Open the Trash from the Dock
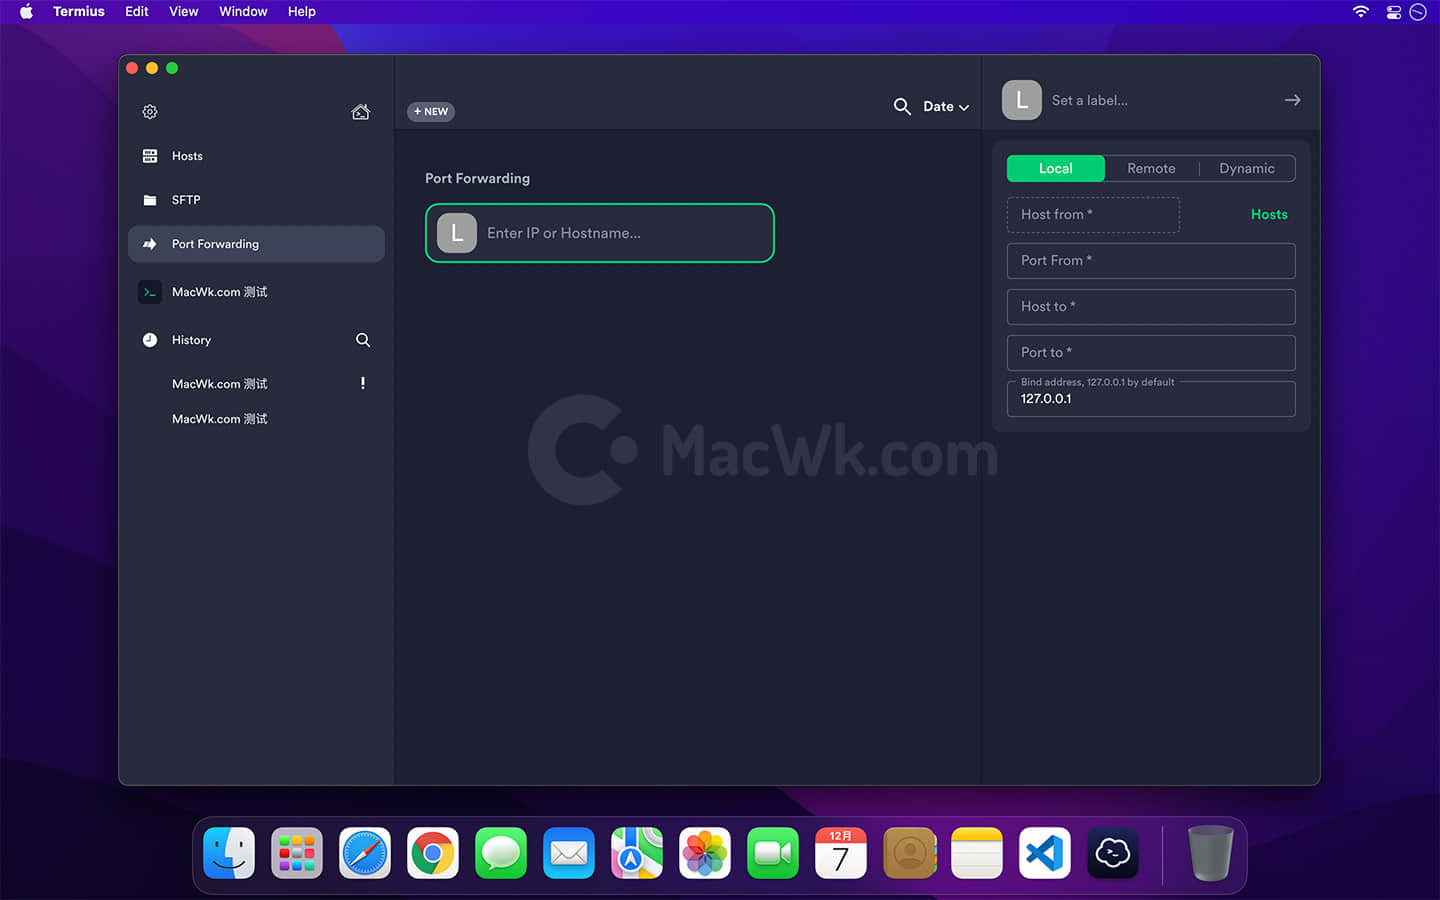The width and height of the screenshot is (1440, 900). coord(1210,853)
